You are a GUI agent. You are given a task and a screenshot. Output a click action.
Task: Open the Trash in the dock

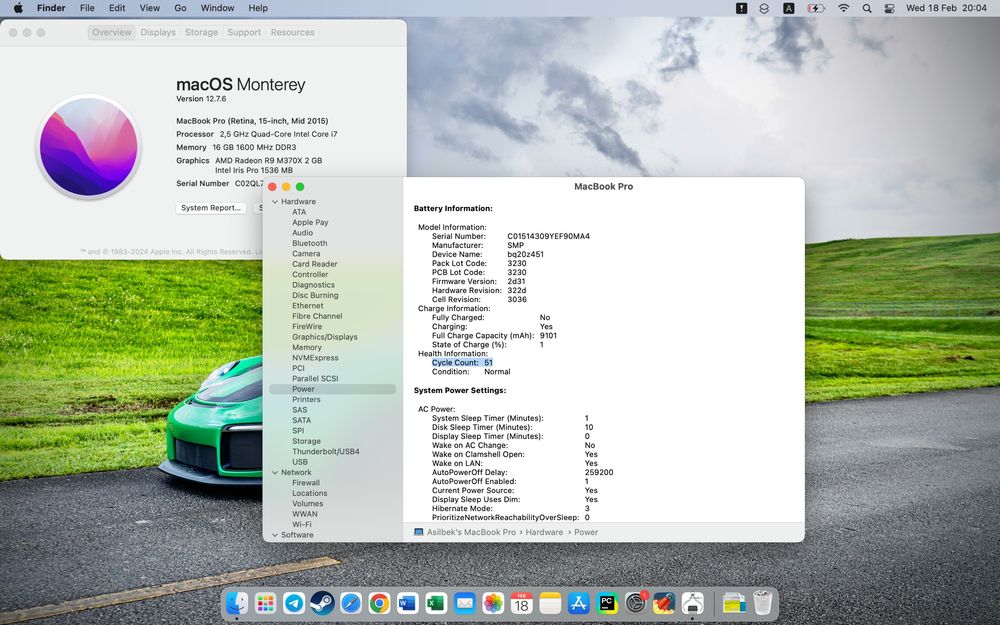tap(763, 603)
